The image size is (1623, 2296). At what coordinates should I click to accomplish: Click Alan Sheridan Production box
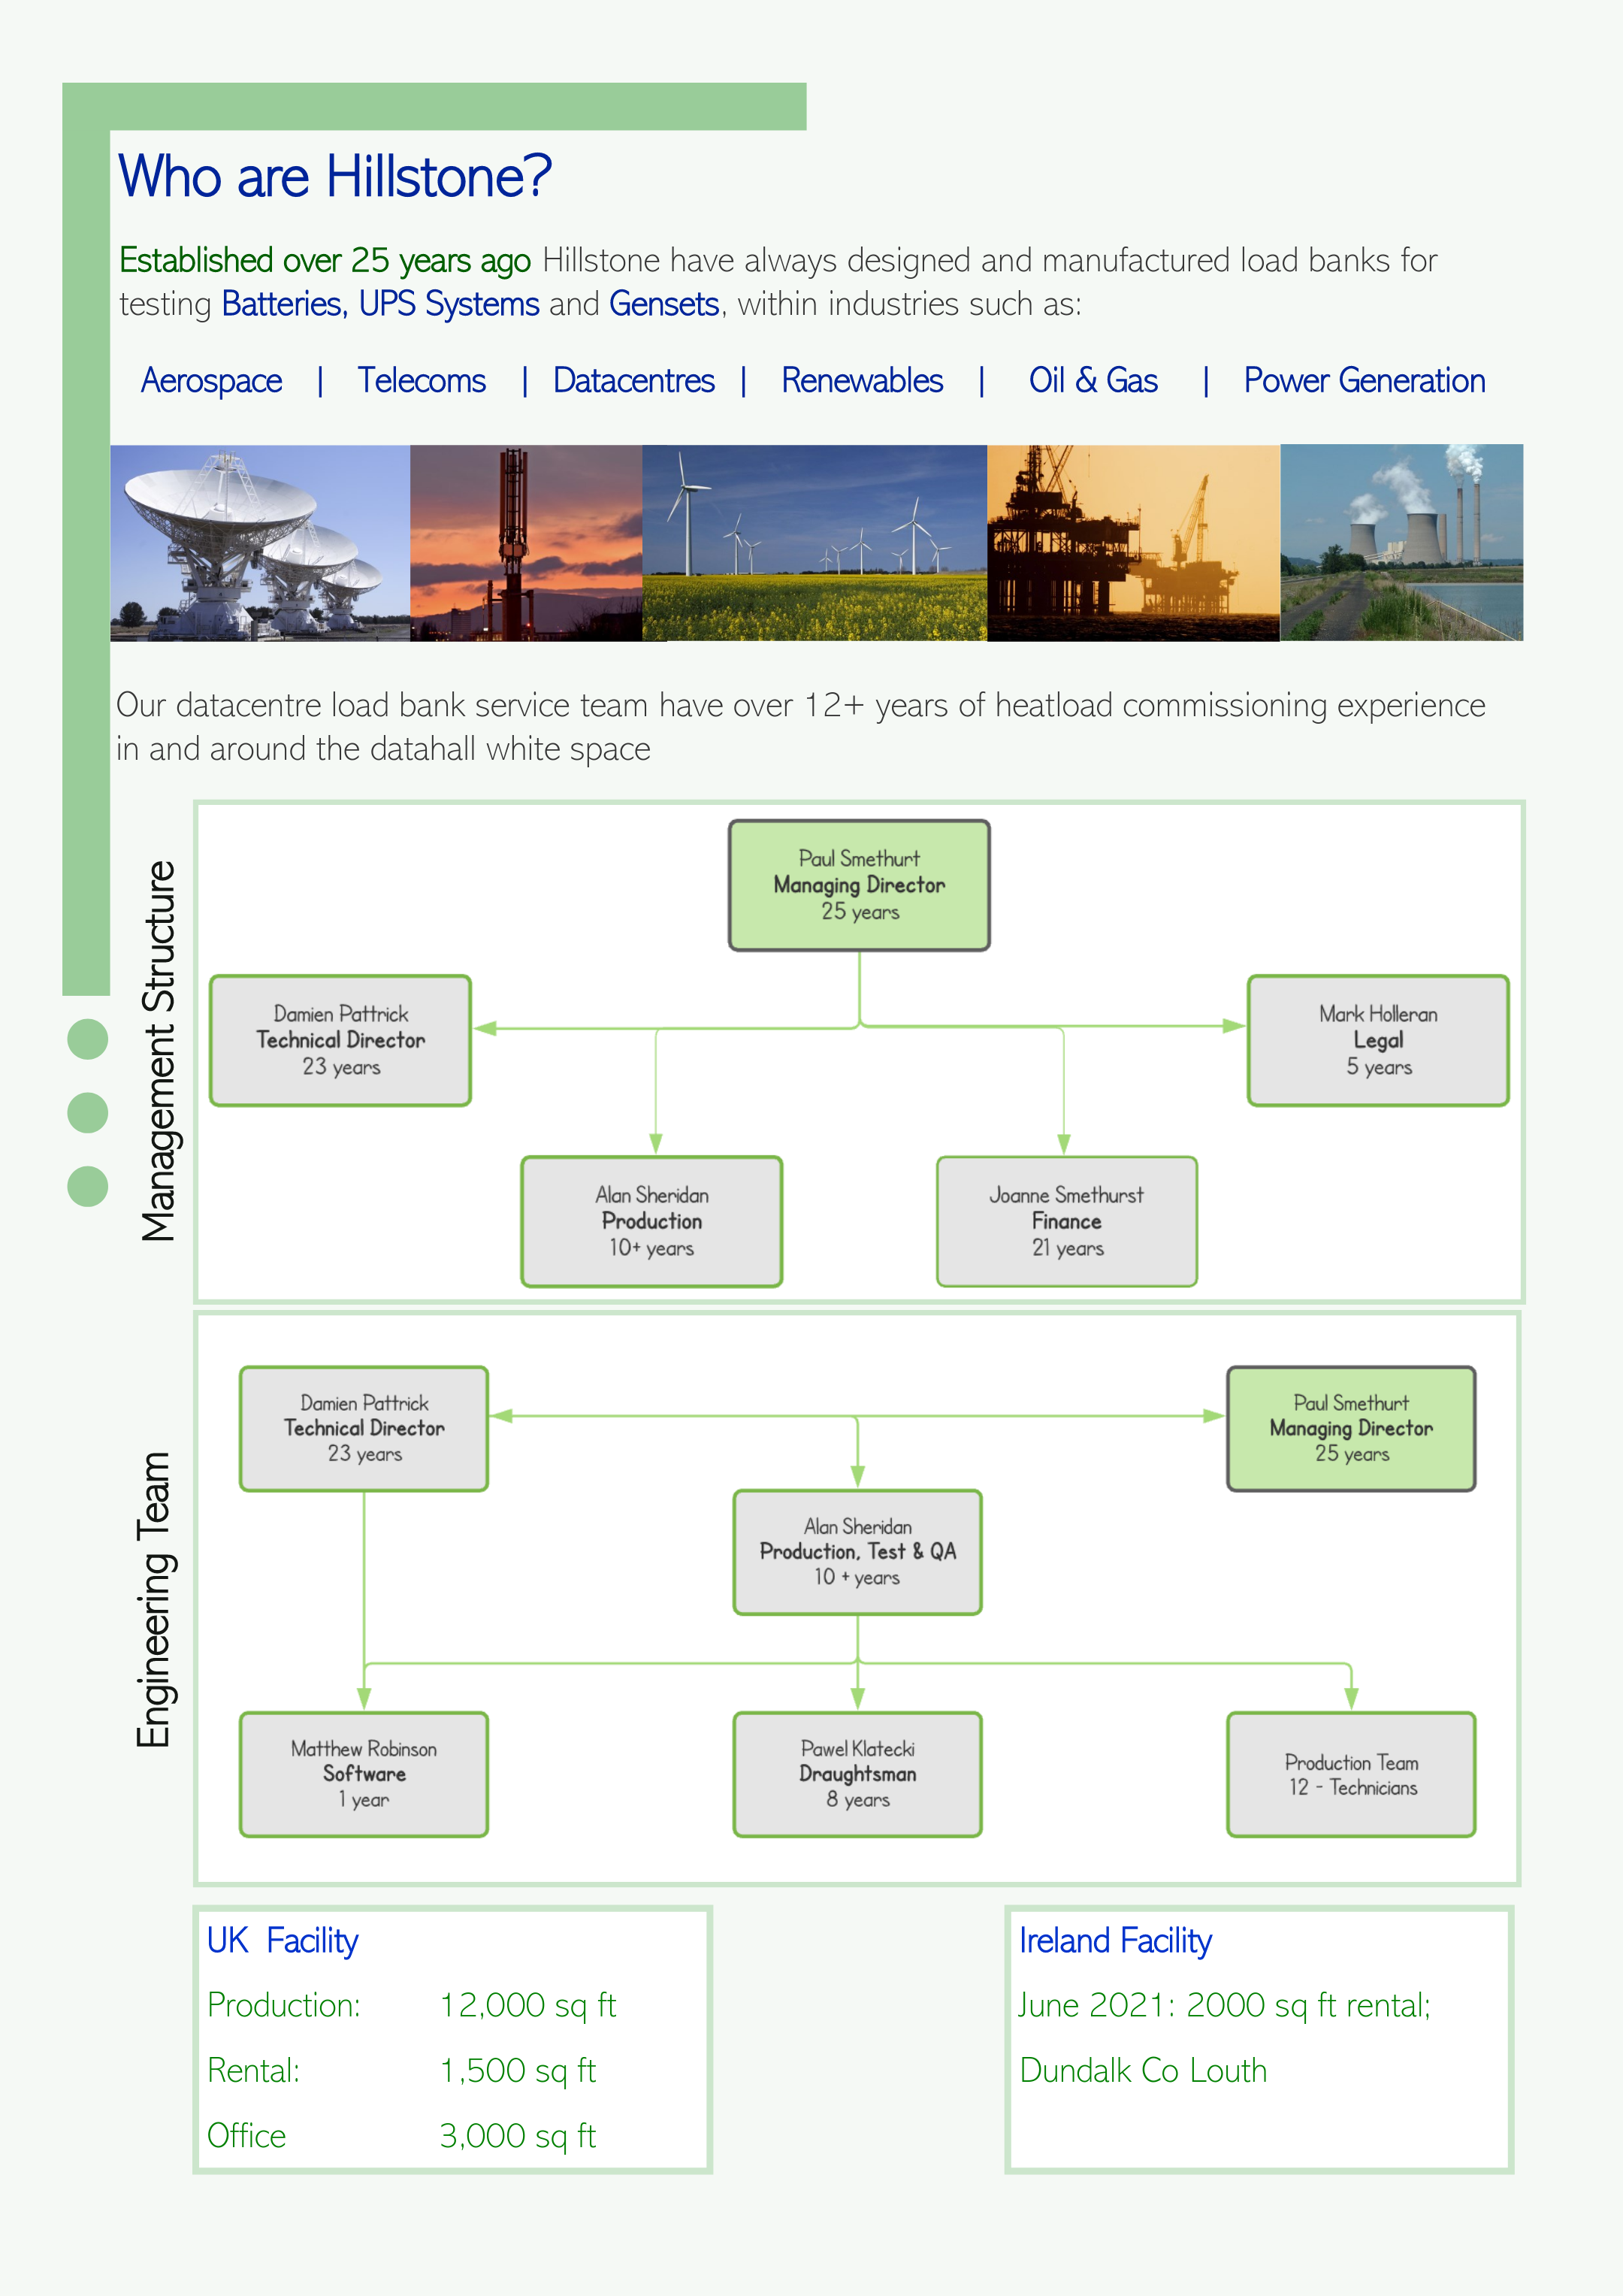pos(652,1221)
